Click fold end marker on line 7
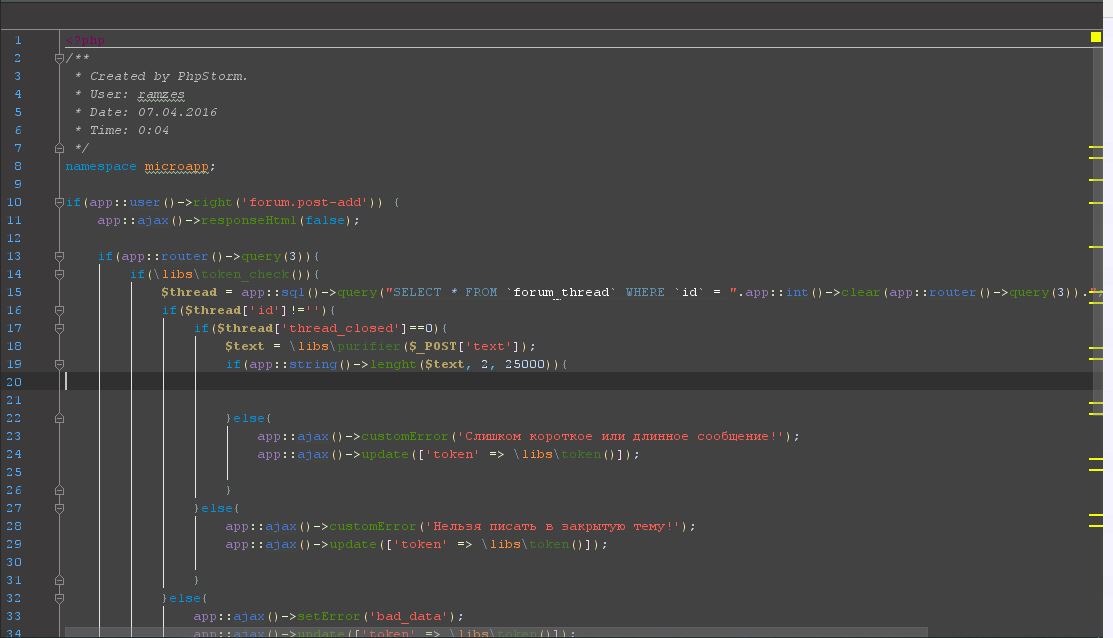The width and height of the screenshot is (1113, 638). point(59,148)
